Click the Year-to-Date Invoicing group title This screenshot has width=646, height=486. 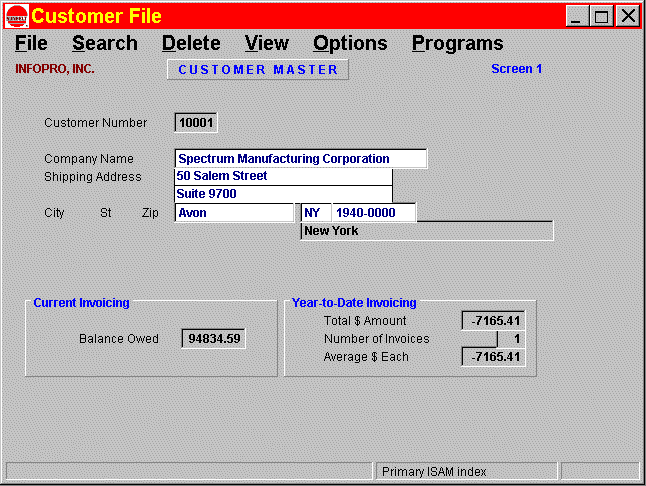(x=354, y=303)
